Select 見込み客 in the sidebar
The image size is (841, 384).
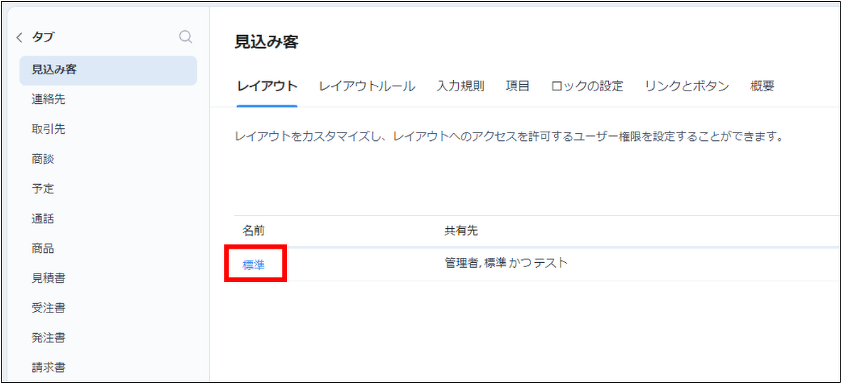pos(108,70)
